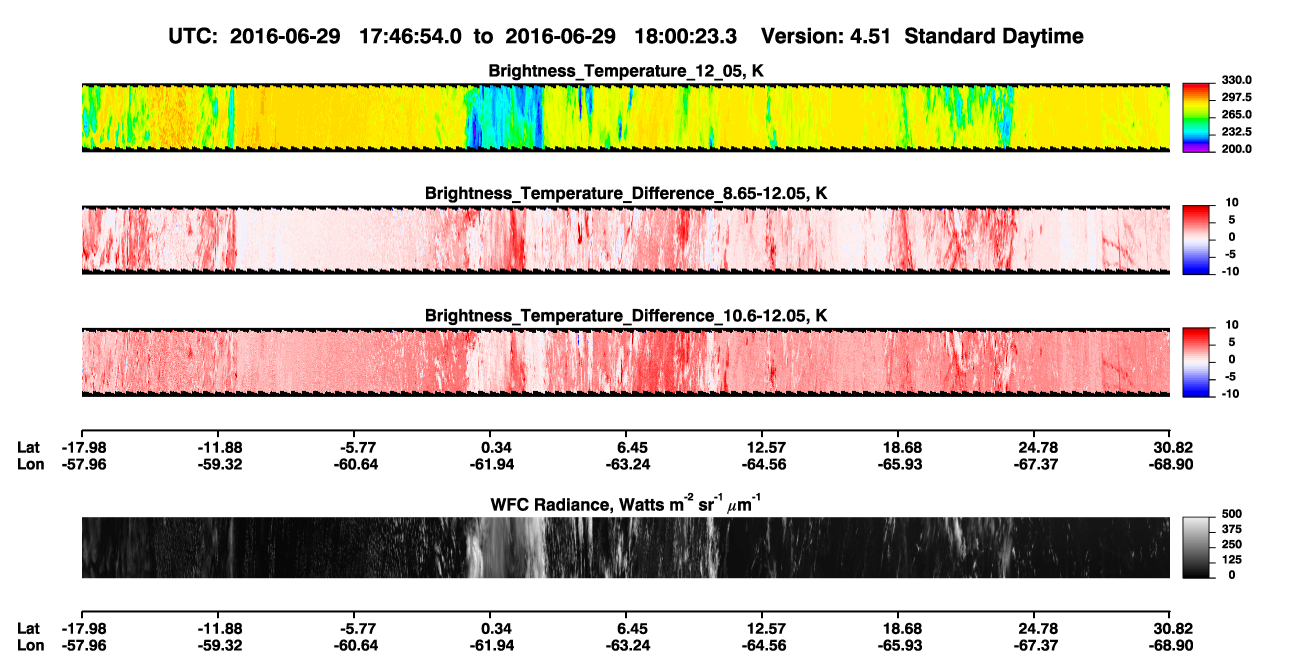Select the rainbow colorbar for 12.05 brightness temperature

(x=1197, y=117)
